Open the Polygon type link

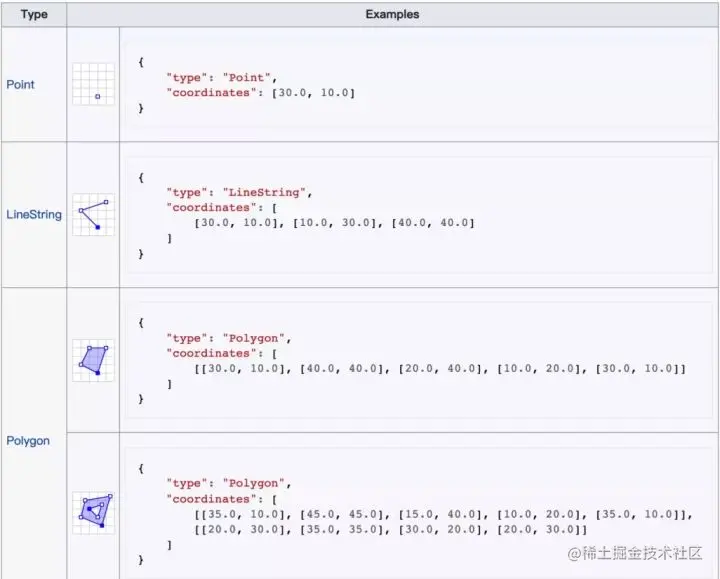coord(28,441)
